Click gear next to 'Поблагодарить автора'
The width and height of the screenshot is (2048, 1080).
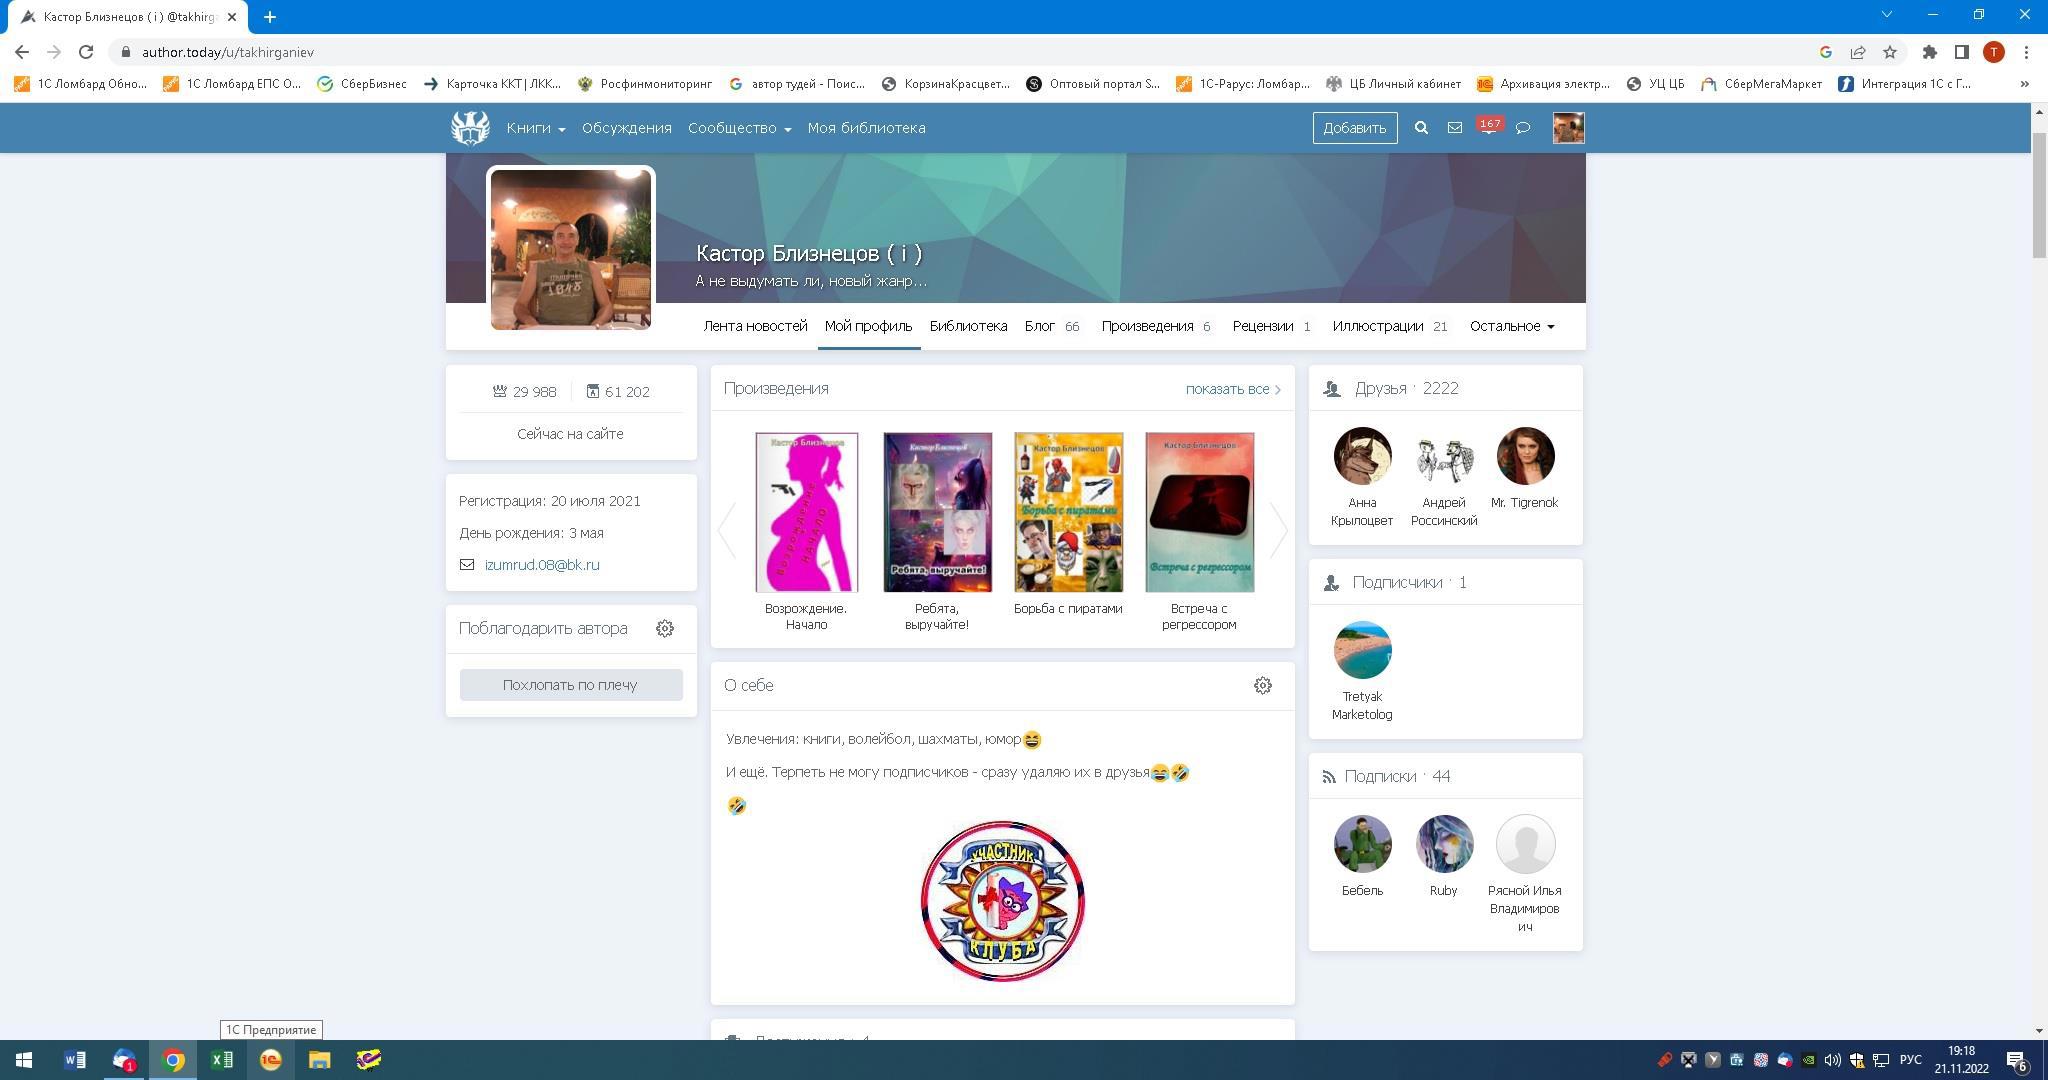[x=665, y=629]
